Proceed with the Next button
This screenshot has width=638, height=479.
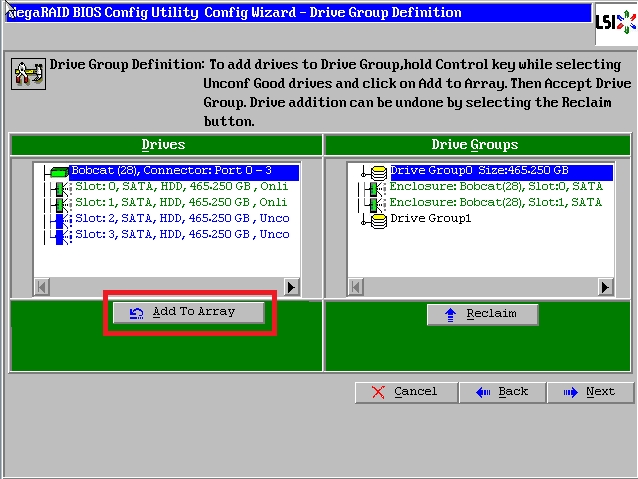pos(591,392)
